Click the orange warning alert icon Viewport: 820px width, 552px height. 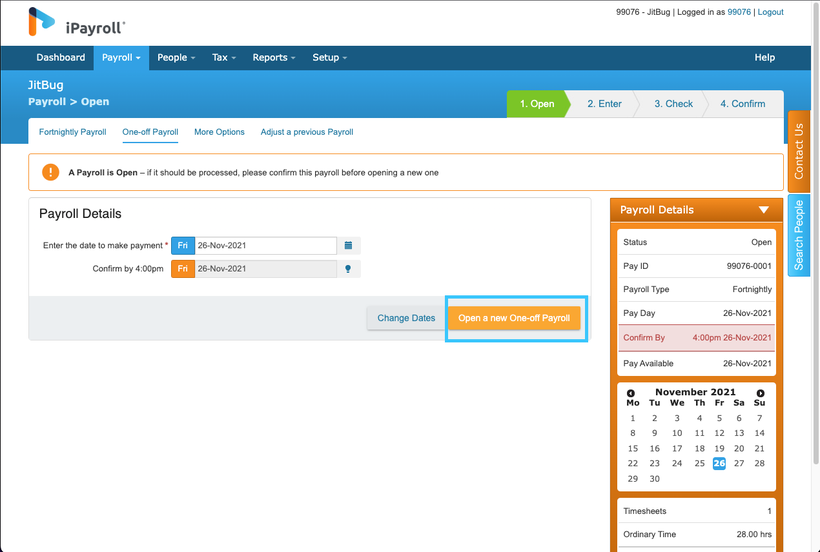click(x=50, y=172)
